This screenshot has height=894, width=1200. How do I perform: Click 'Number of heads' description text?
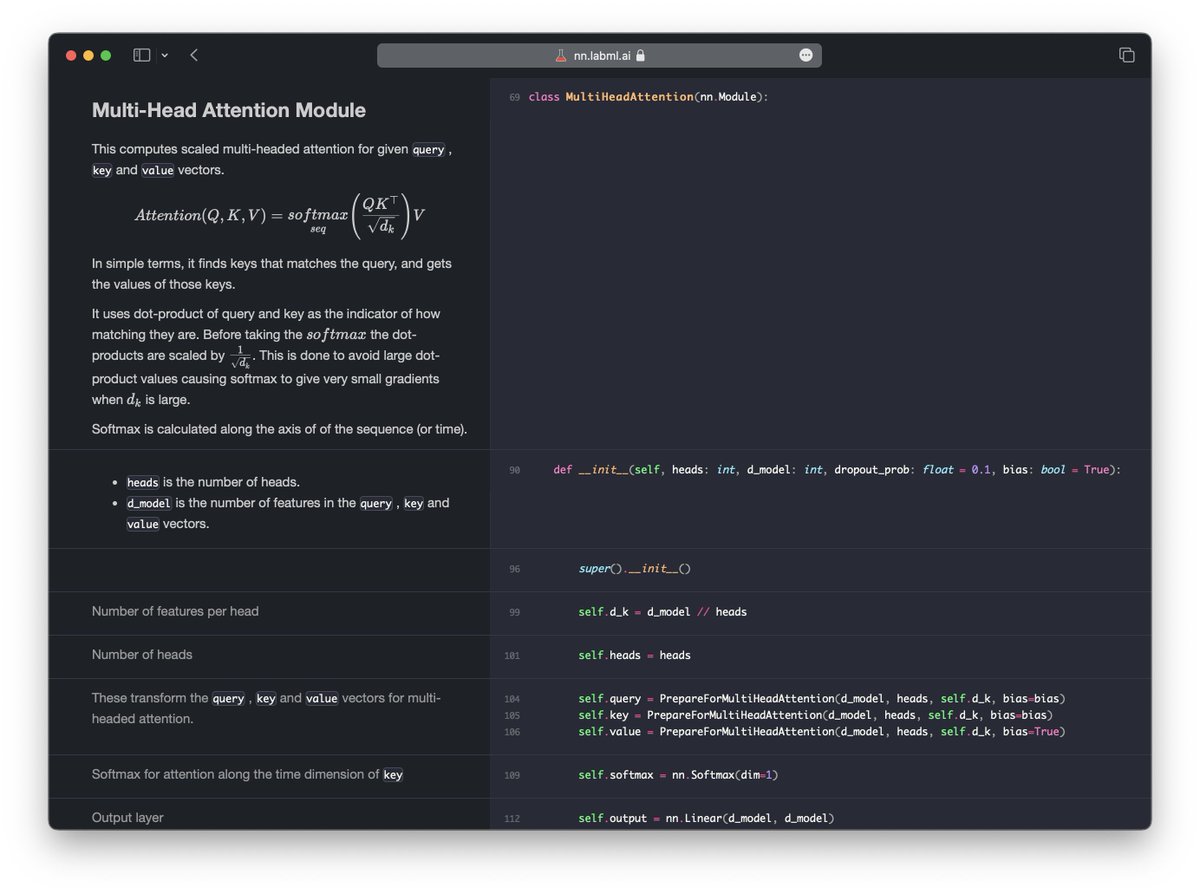click(x=142, y=655)
